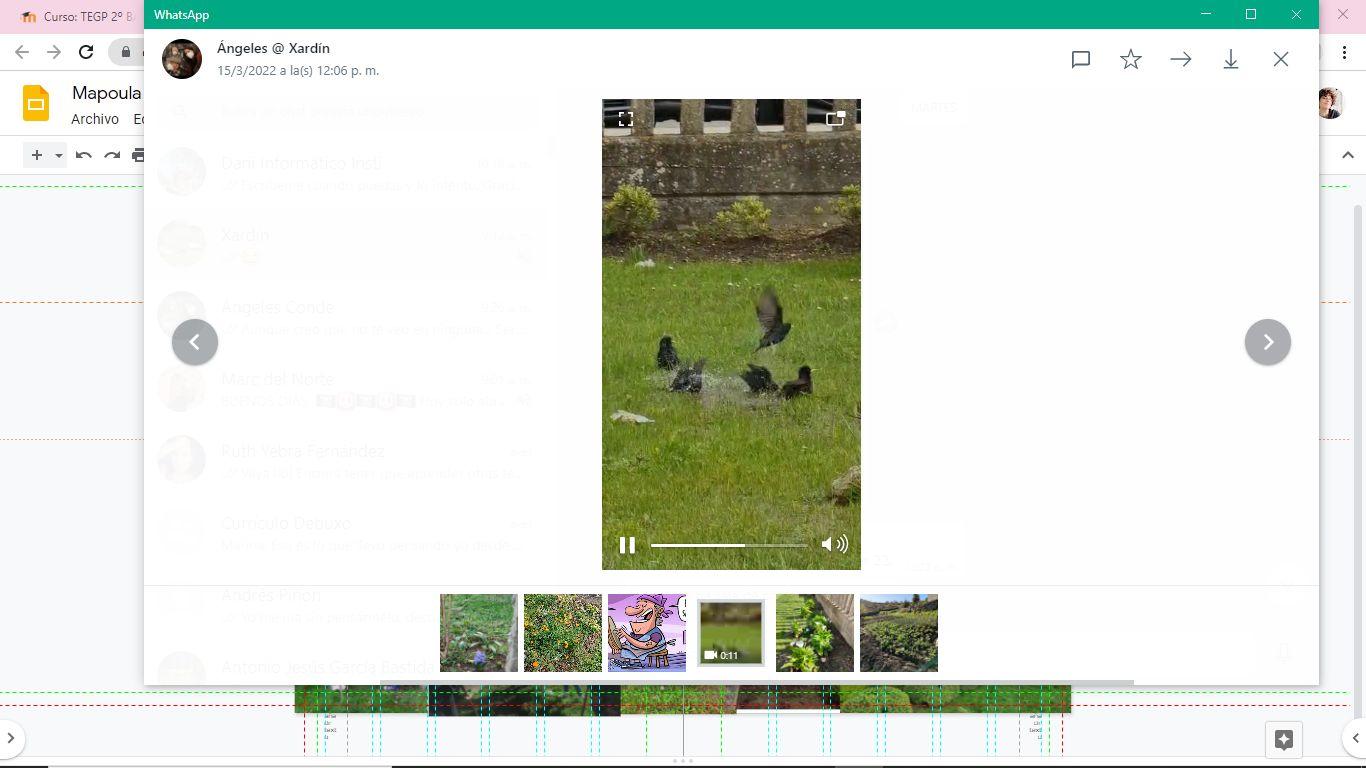Image resolution: width=1366 pixels, height=768 pixels.
Task: Close the WhatsApp media viewer
Action: (1281, 60)
